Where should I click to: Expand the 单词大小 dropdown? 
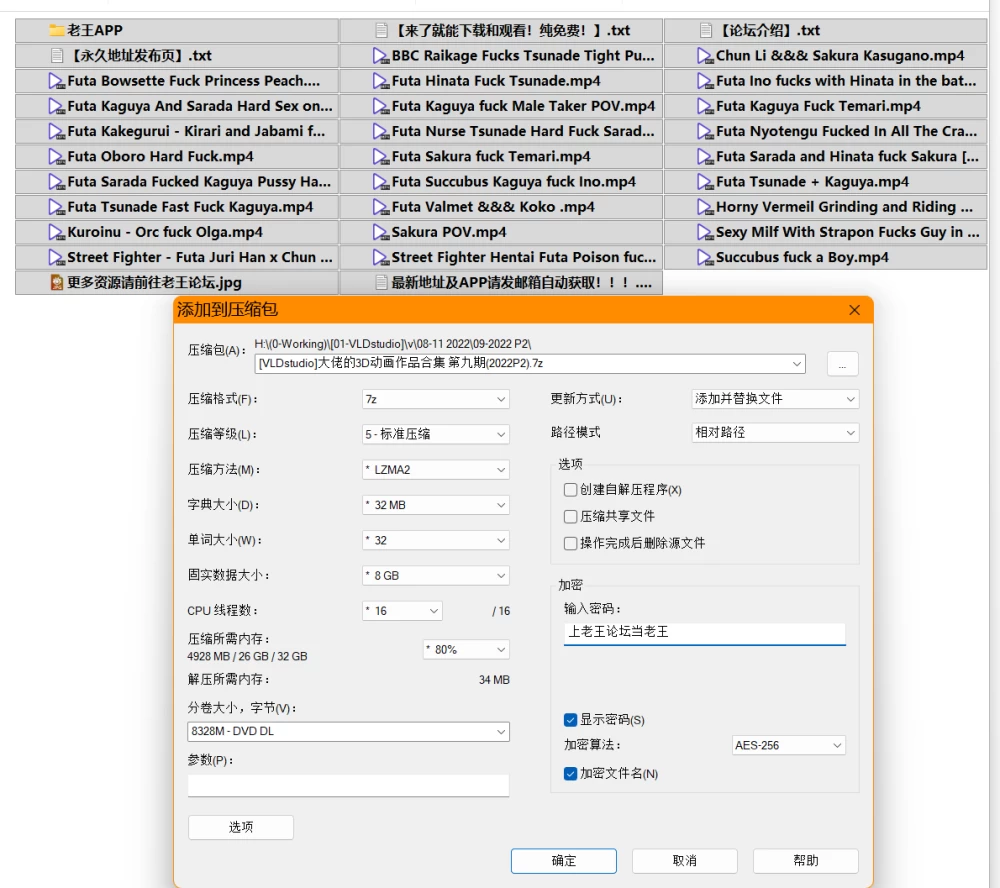pyautogui.click(x=436, y=540)
